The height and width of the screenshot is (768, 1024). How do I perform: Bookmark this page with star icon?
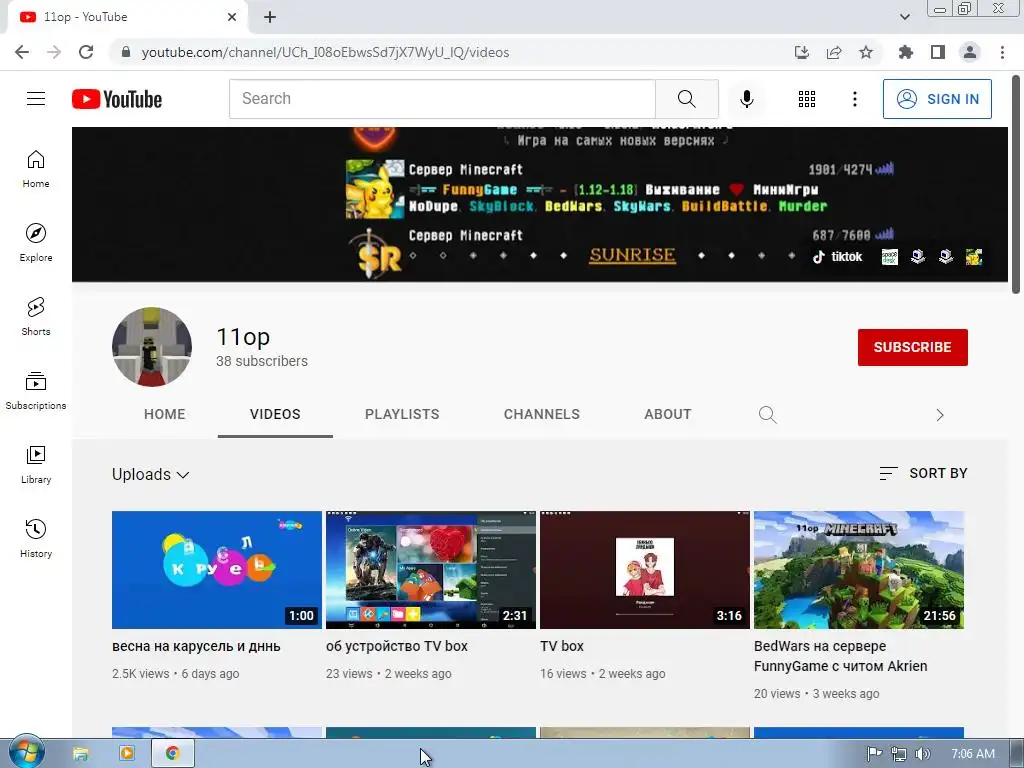865,52
